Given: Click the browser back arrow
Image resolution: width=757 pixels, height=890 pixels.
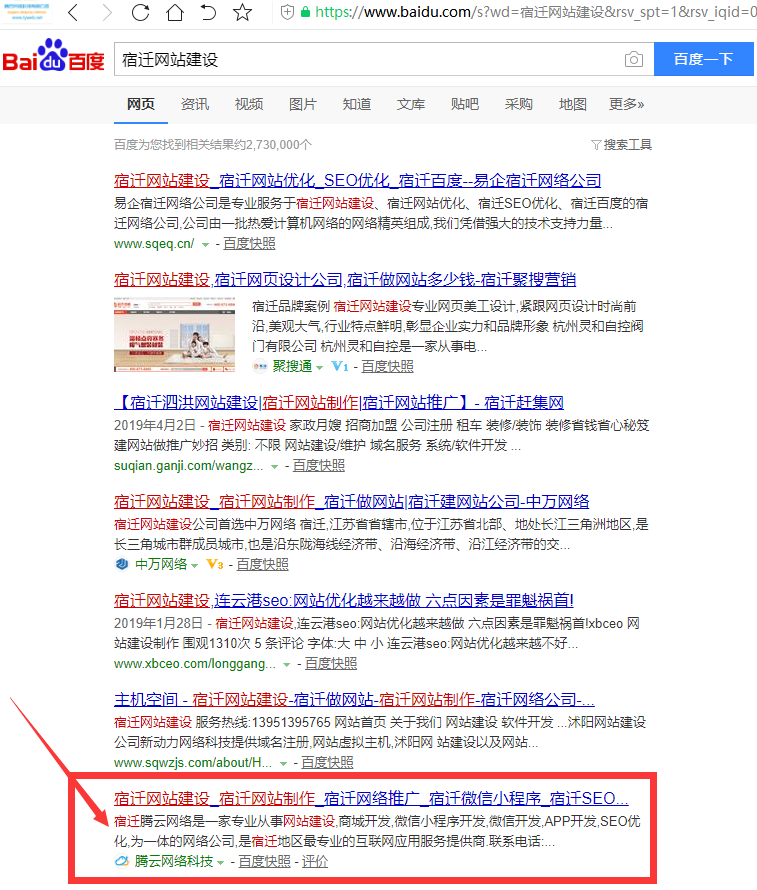Looking at the screenshot, I should pos(73,12).
